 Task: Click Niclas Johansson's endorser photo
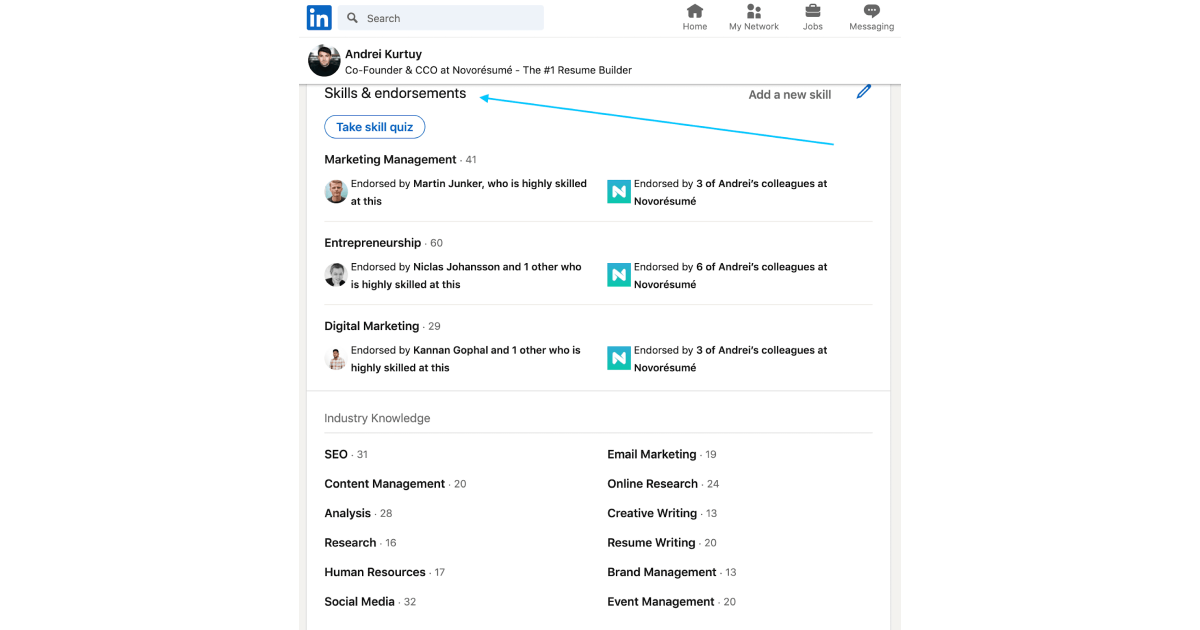[336, 275]
